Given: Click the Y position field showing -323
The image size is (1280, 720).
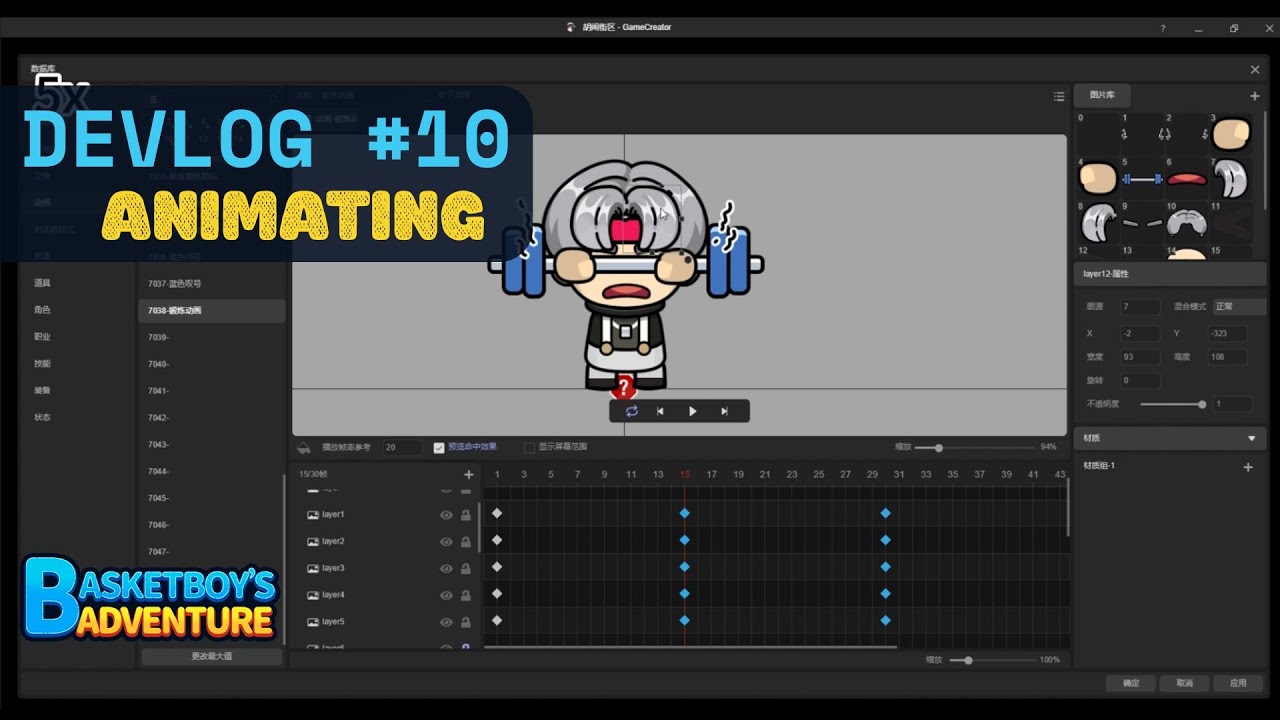Looking at the screenshot, I should click(x=1228, y=333).
